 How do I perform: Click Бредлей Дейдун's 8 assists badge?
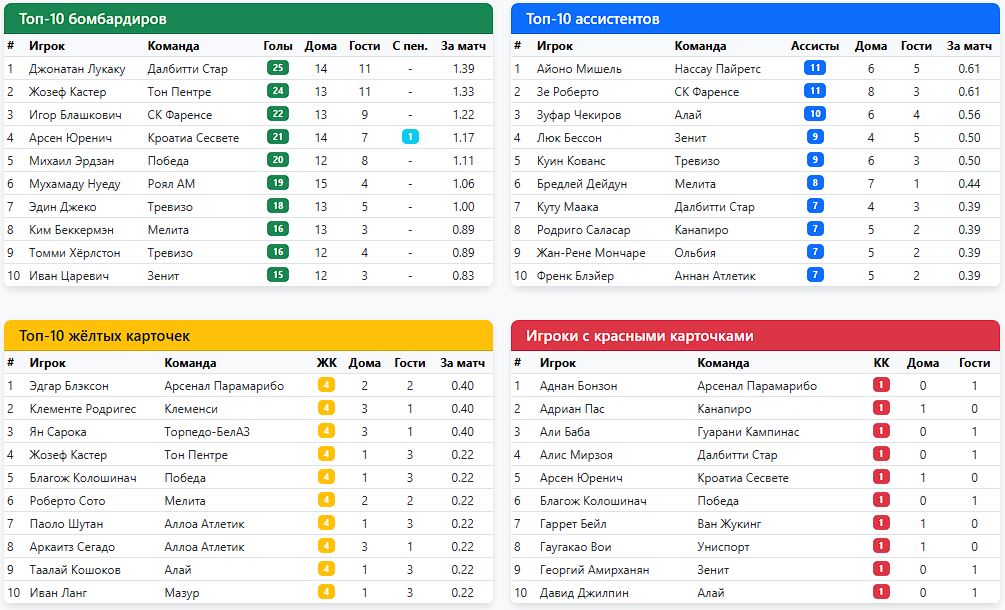click(815, 184)
